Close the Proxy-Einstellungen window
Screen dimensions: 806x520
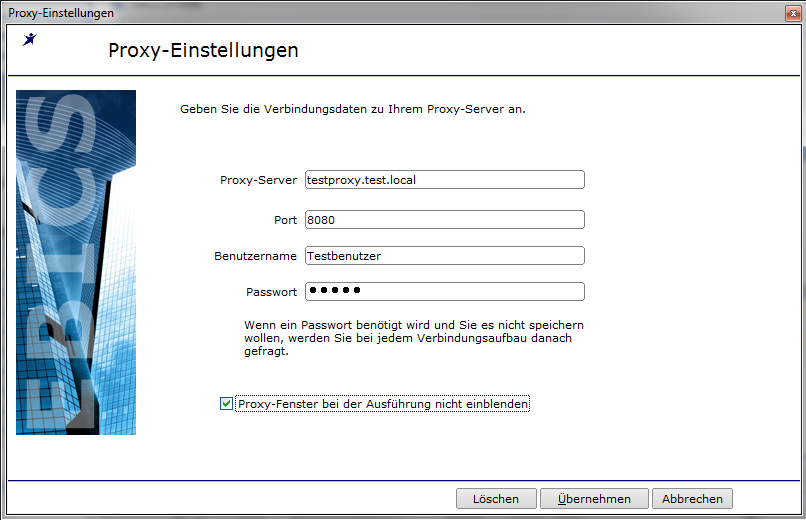793,13
